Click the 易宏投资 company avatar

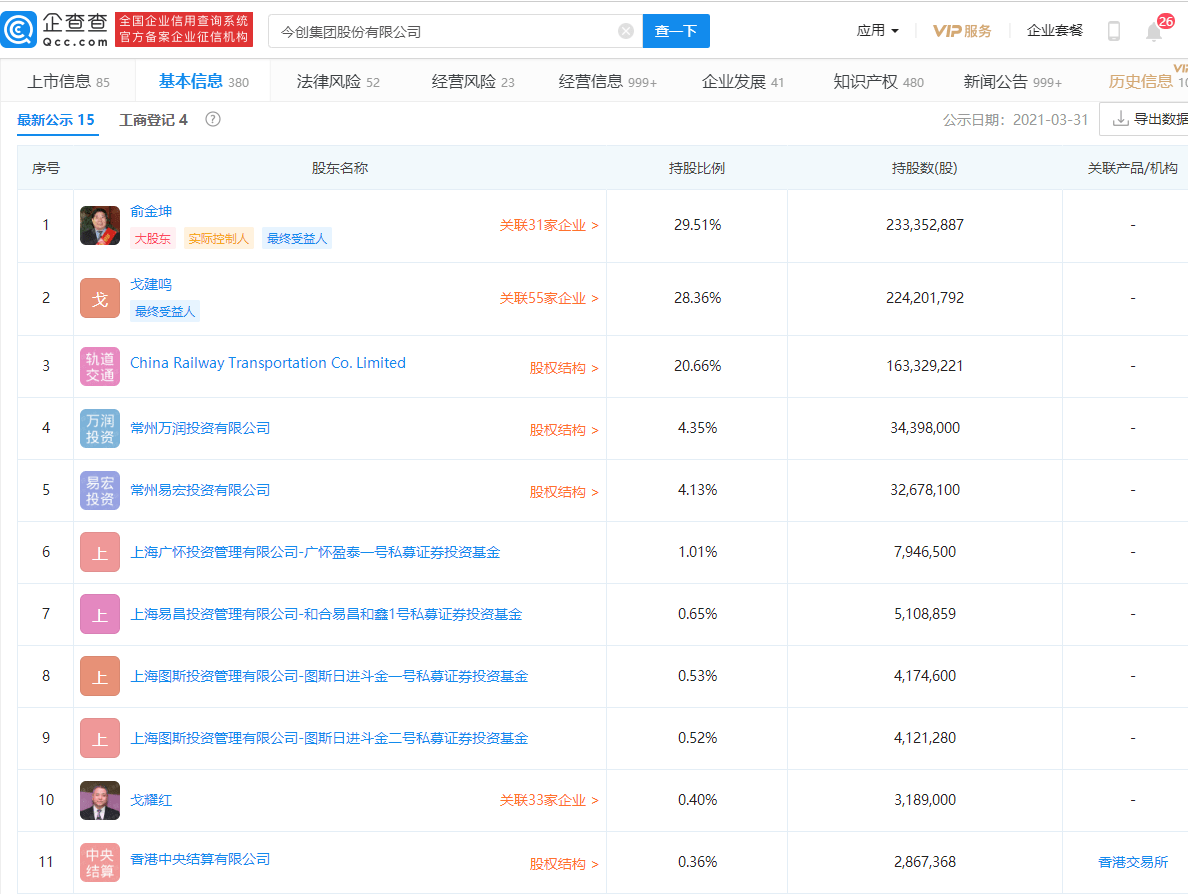point(100,491)
